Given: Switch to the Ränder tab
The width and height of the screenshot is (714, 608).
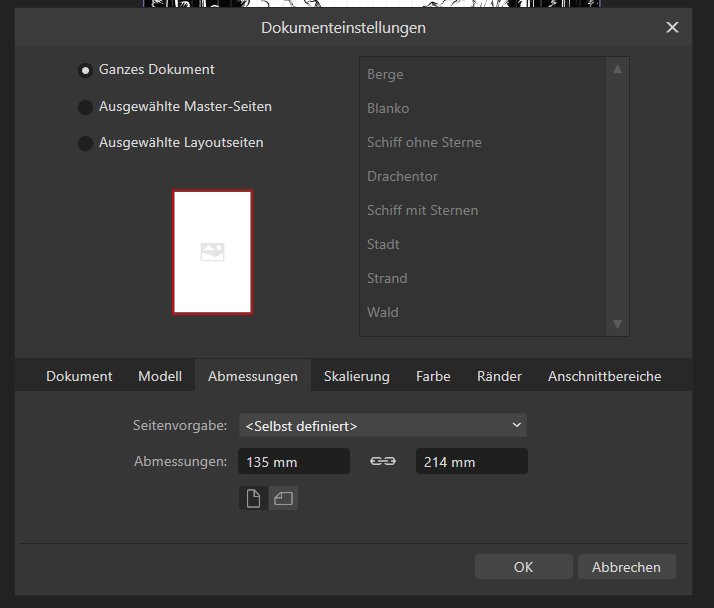Looking at the screenshot, I should (499, 376).
